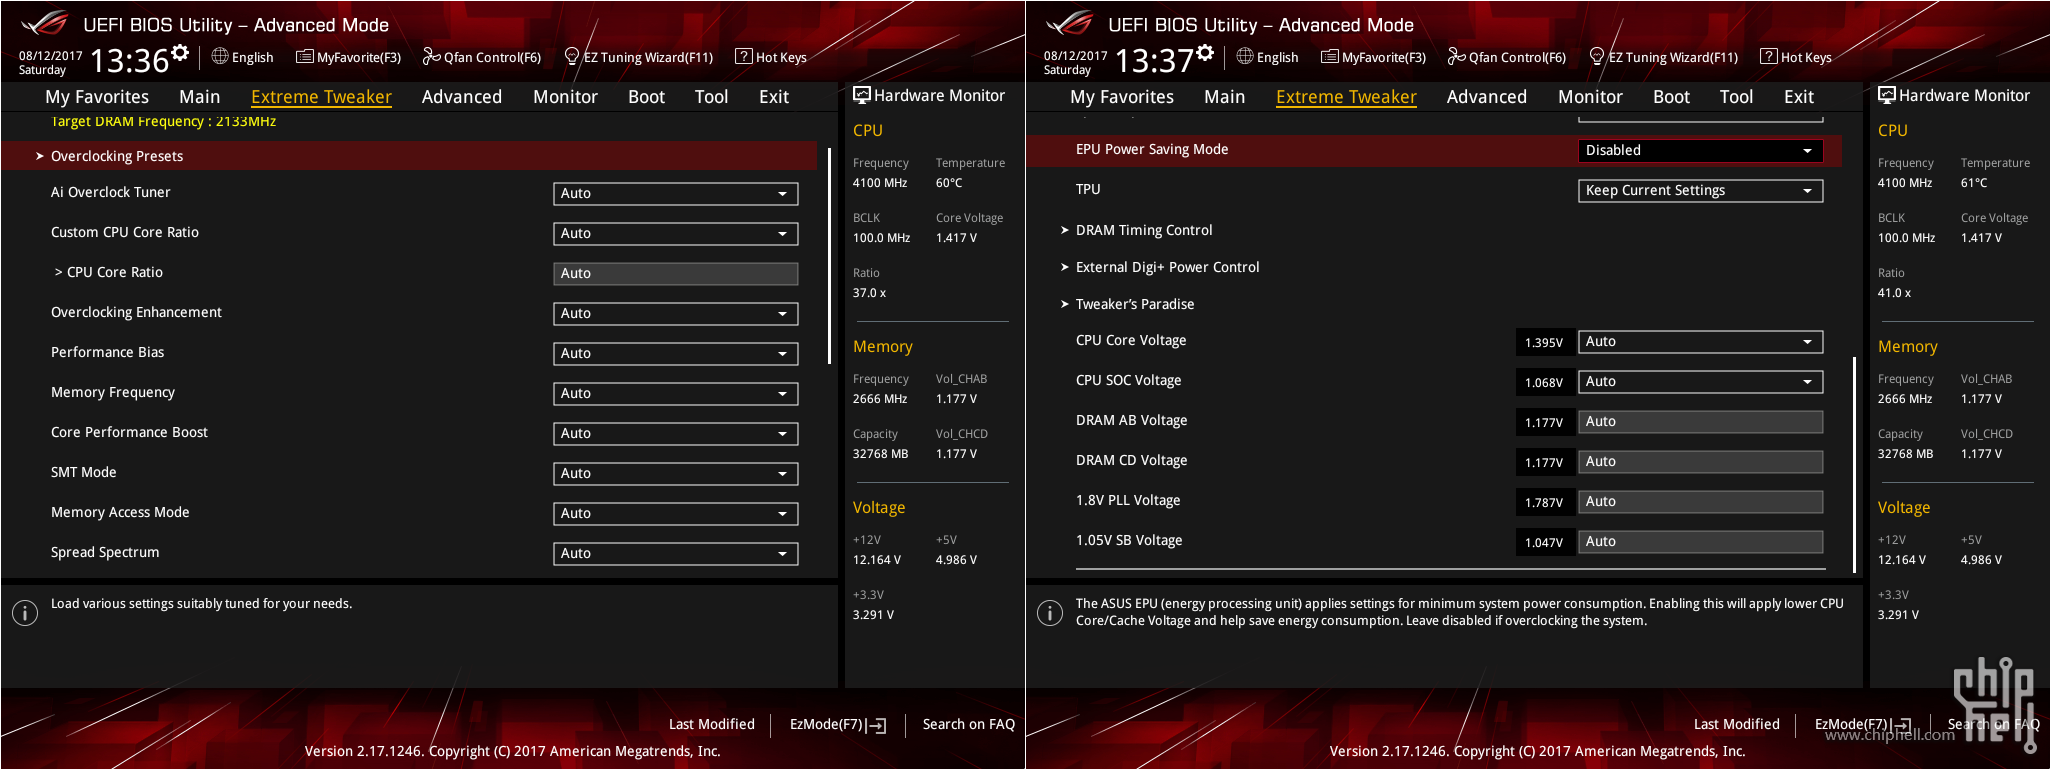Click the info icon beside left screen help text
Viewport: 2051px width, 770px height.
(x=25, y=612)
